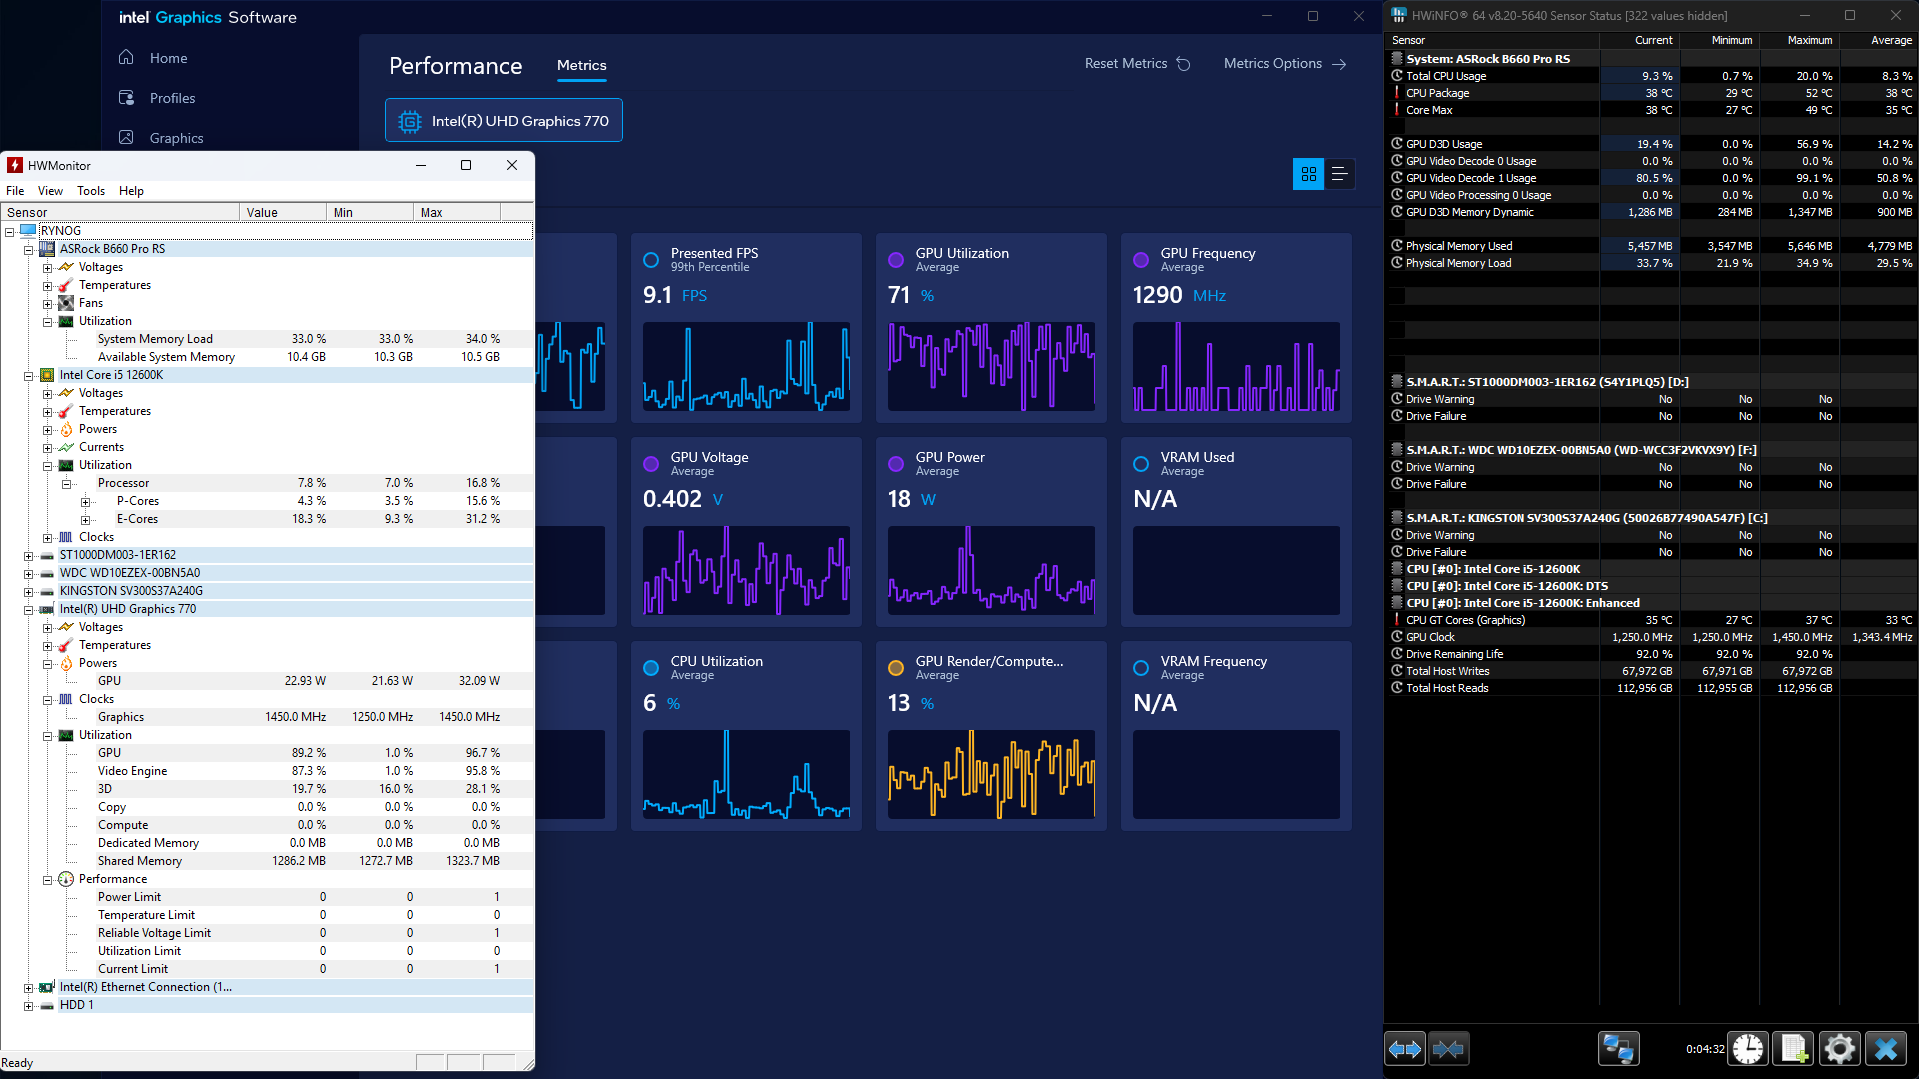Toggle the Presented FPS metric circle
The width and height of the screenshot is (1919, 1079).
(651, 260)
